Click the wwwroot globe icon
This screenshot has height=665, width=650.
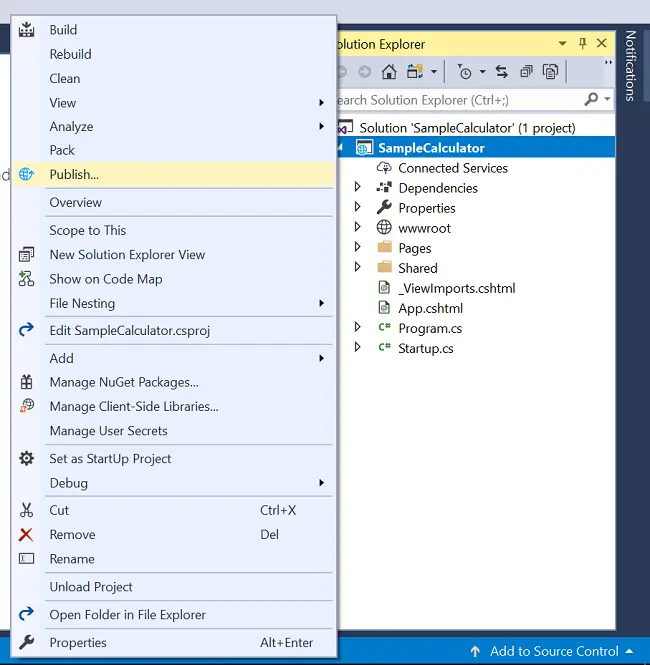(x=384, y=227)
